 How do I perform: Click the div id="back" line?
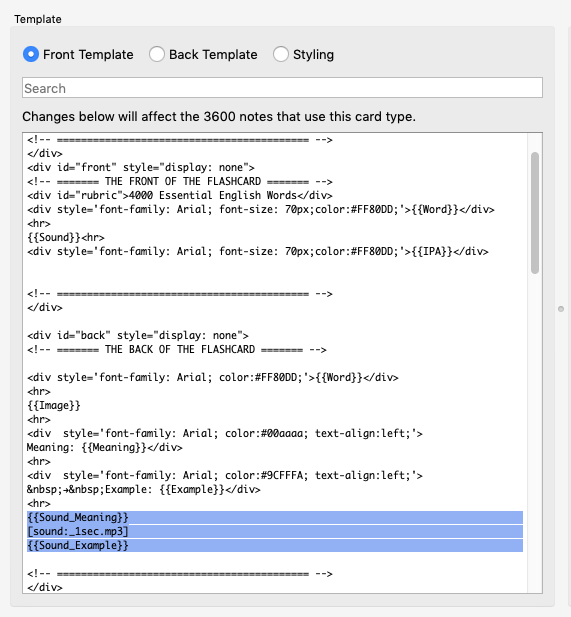(x=138, y=335)
